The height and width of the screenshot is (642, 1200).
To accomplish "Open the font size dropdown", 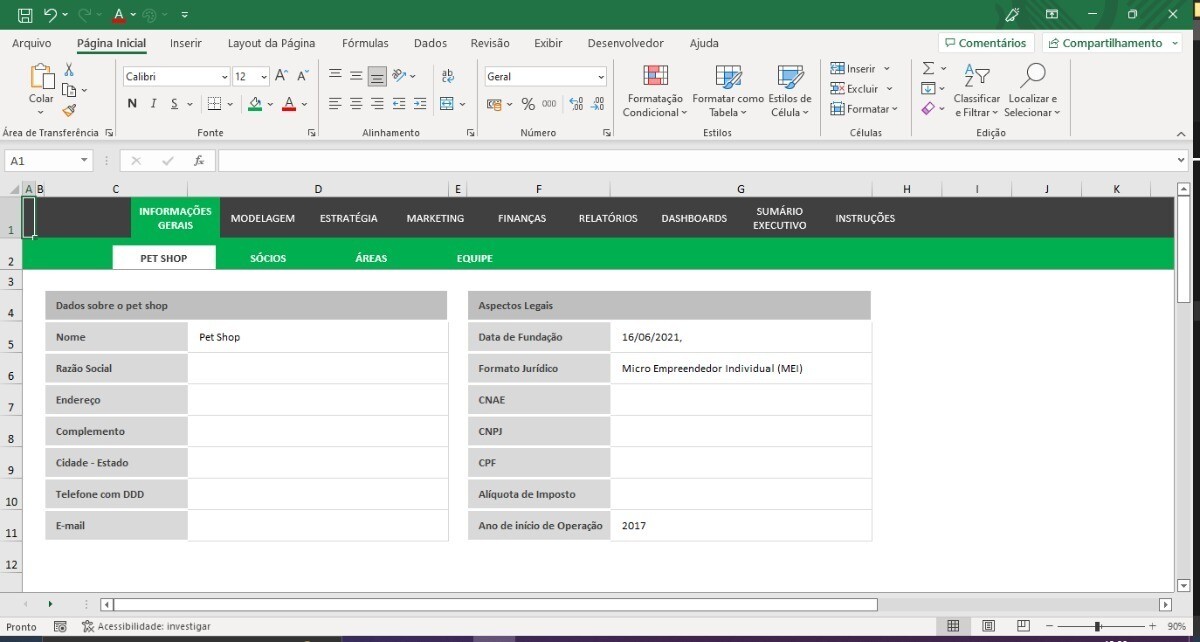I will coord(264,77).
